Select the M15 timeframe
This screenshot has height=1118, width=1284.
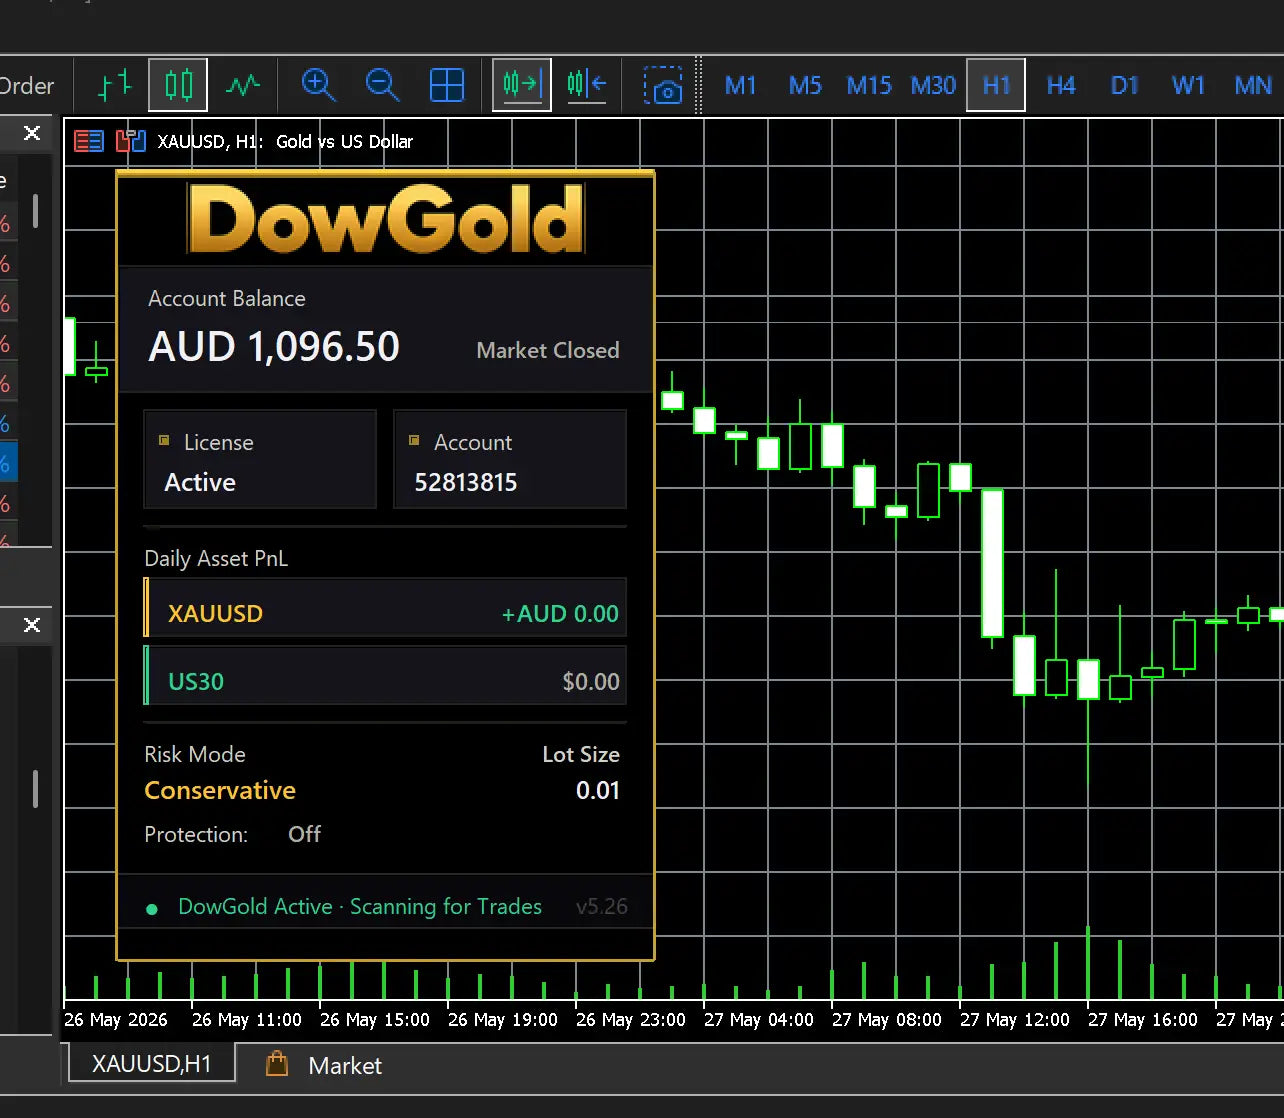pyautogui.click(x=869, y=85)
